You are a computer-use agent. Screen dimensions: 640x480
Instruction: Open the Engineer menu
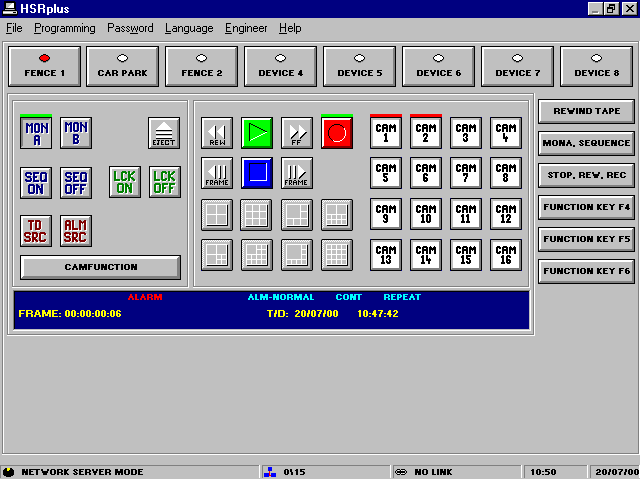click(246, 28)
